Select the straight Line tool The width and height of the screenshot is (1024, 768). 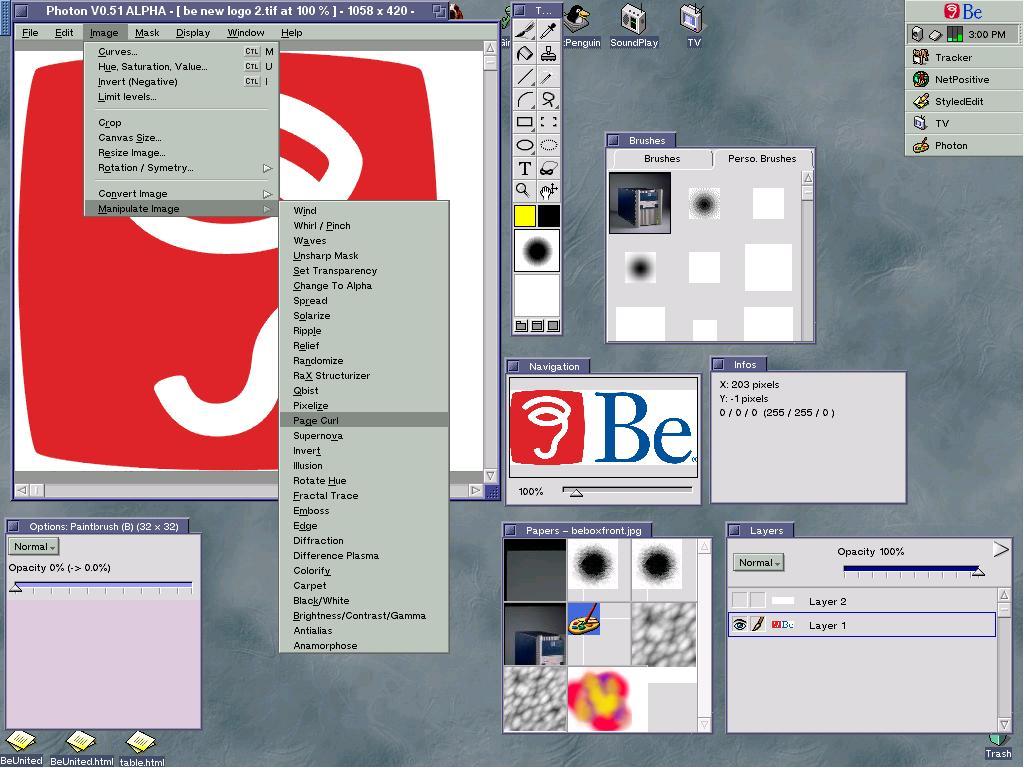click(524, 76)
